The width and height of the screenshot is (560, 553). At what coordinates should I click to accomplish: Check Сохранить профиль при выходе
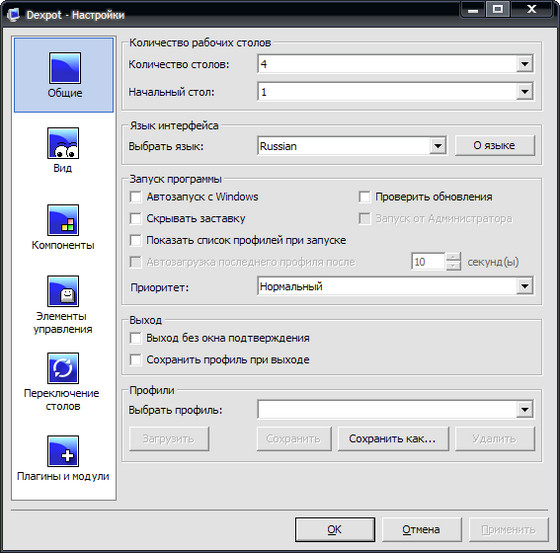pyautogui.click(x=136, y=360)
